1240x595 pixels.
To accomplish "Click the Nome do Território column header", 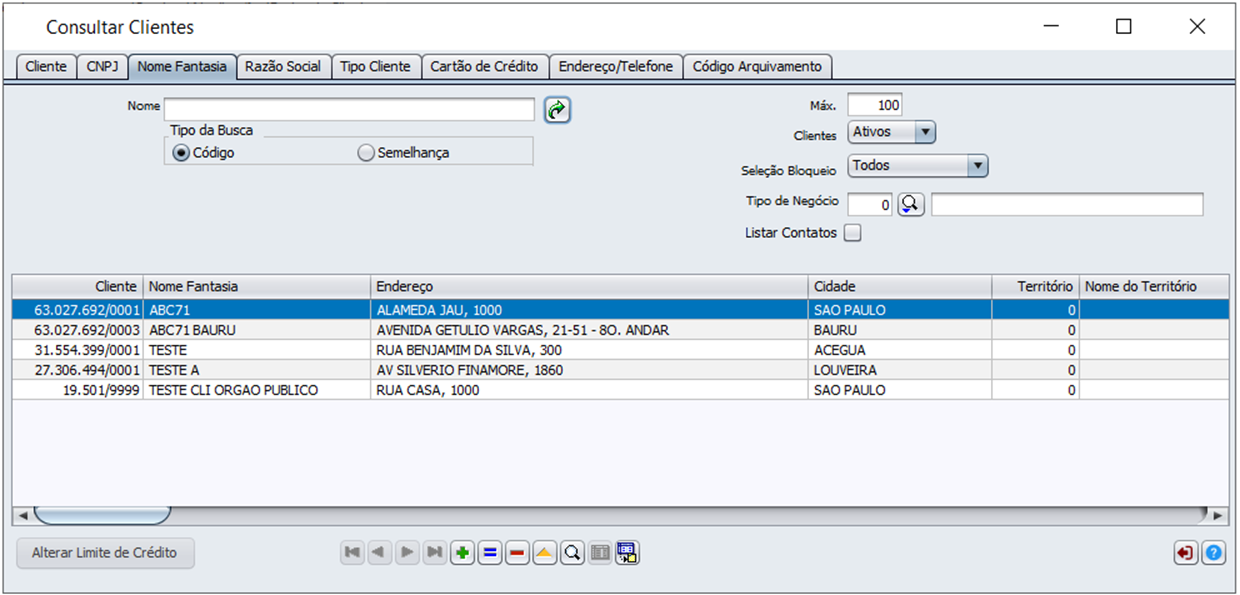I will click(x=1155, y=287).
